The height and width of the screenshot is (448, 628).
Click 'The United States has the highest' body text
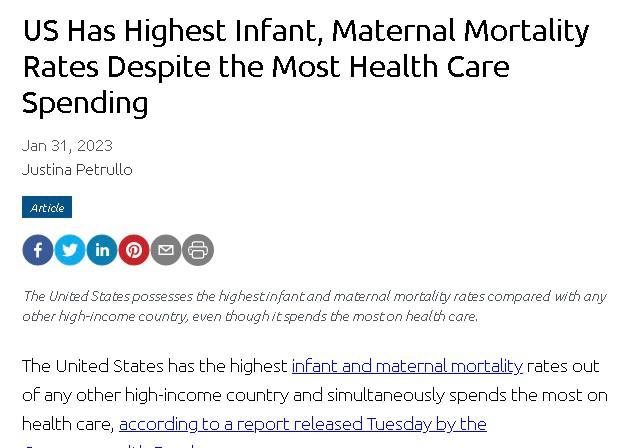pos(155,366)
